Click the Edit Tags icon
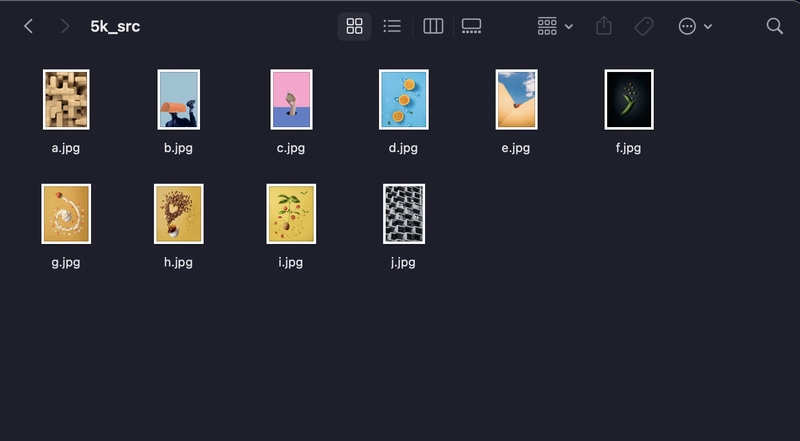Image resolution: width=800 pixels, height=441 pixels. click(644, 26)
